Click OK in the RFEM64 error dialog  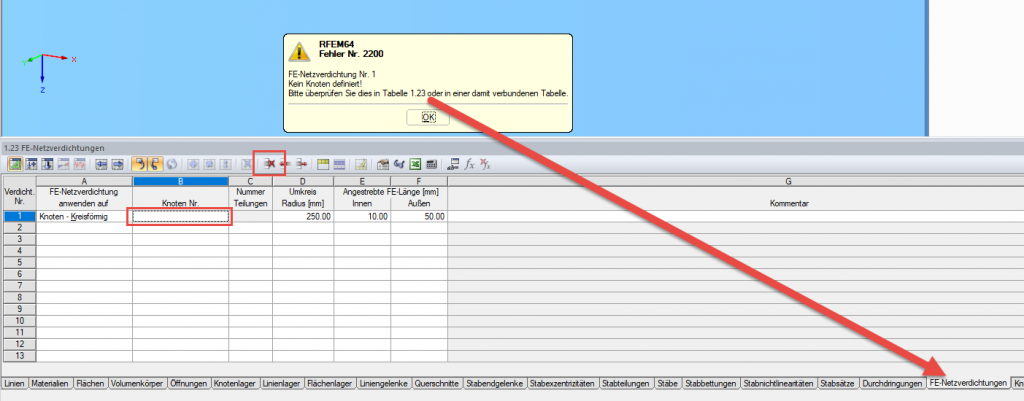point(428,117)
